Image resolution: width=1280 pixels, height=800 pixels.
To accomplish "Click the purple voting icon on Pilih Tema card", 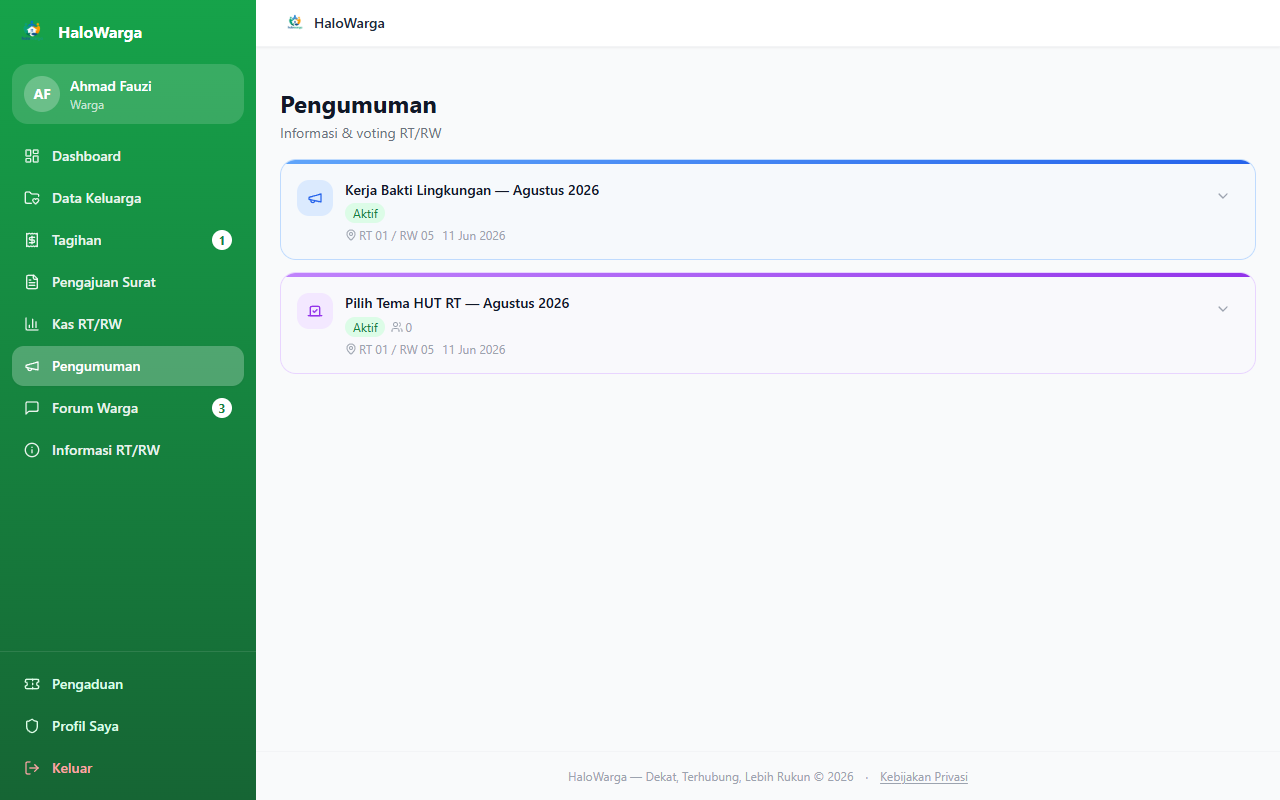I will click(x=315, y=311).
